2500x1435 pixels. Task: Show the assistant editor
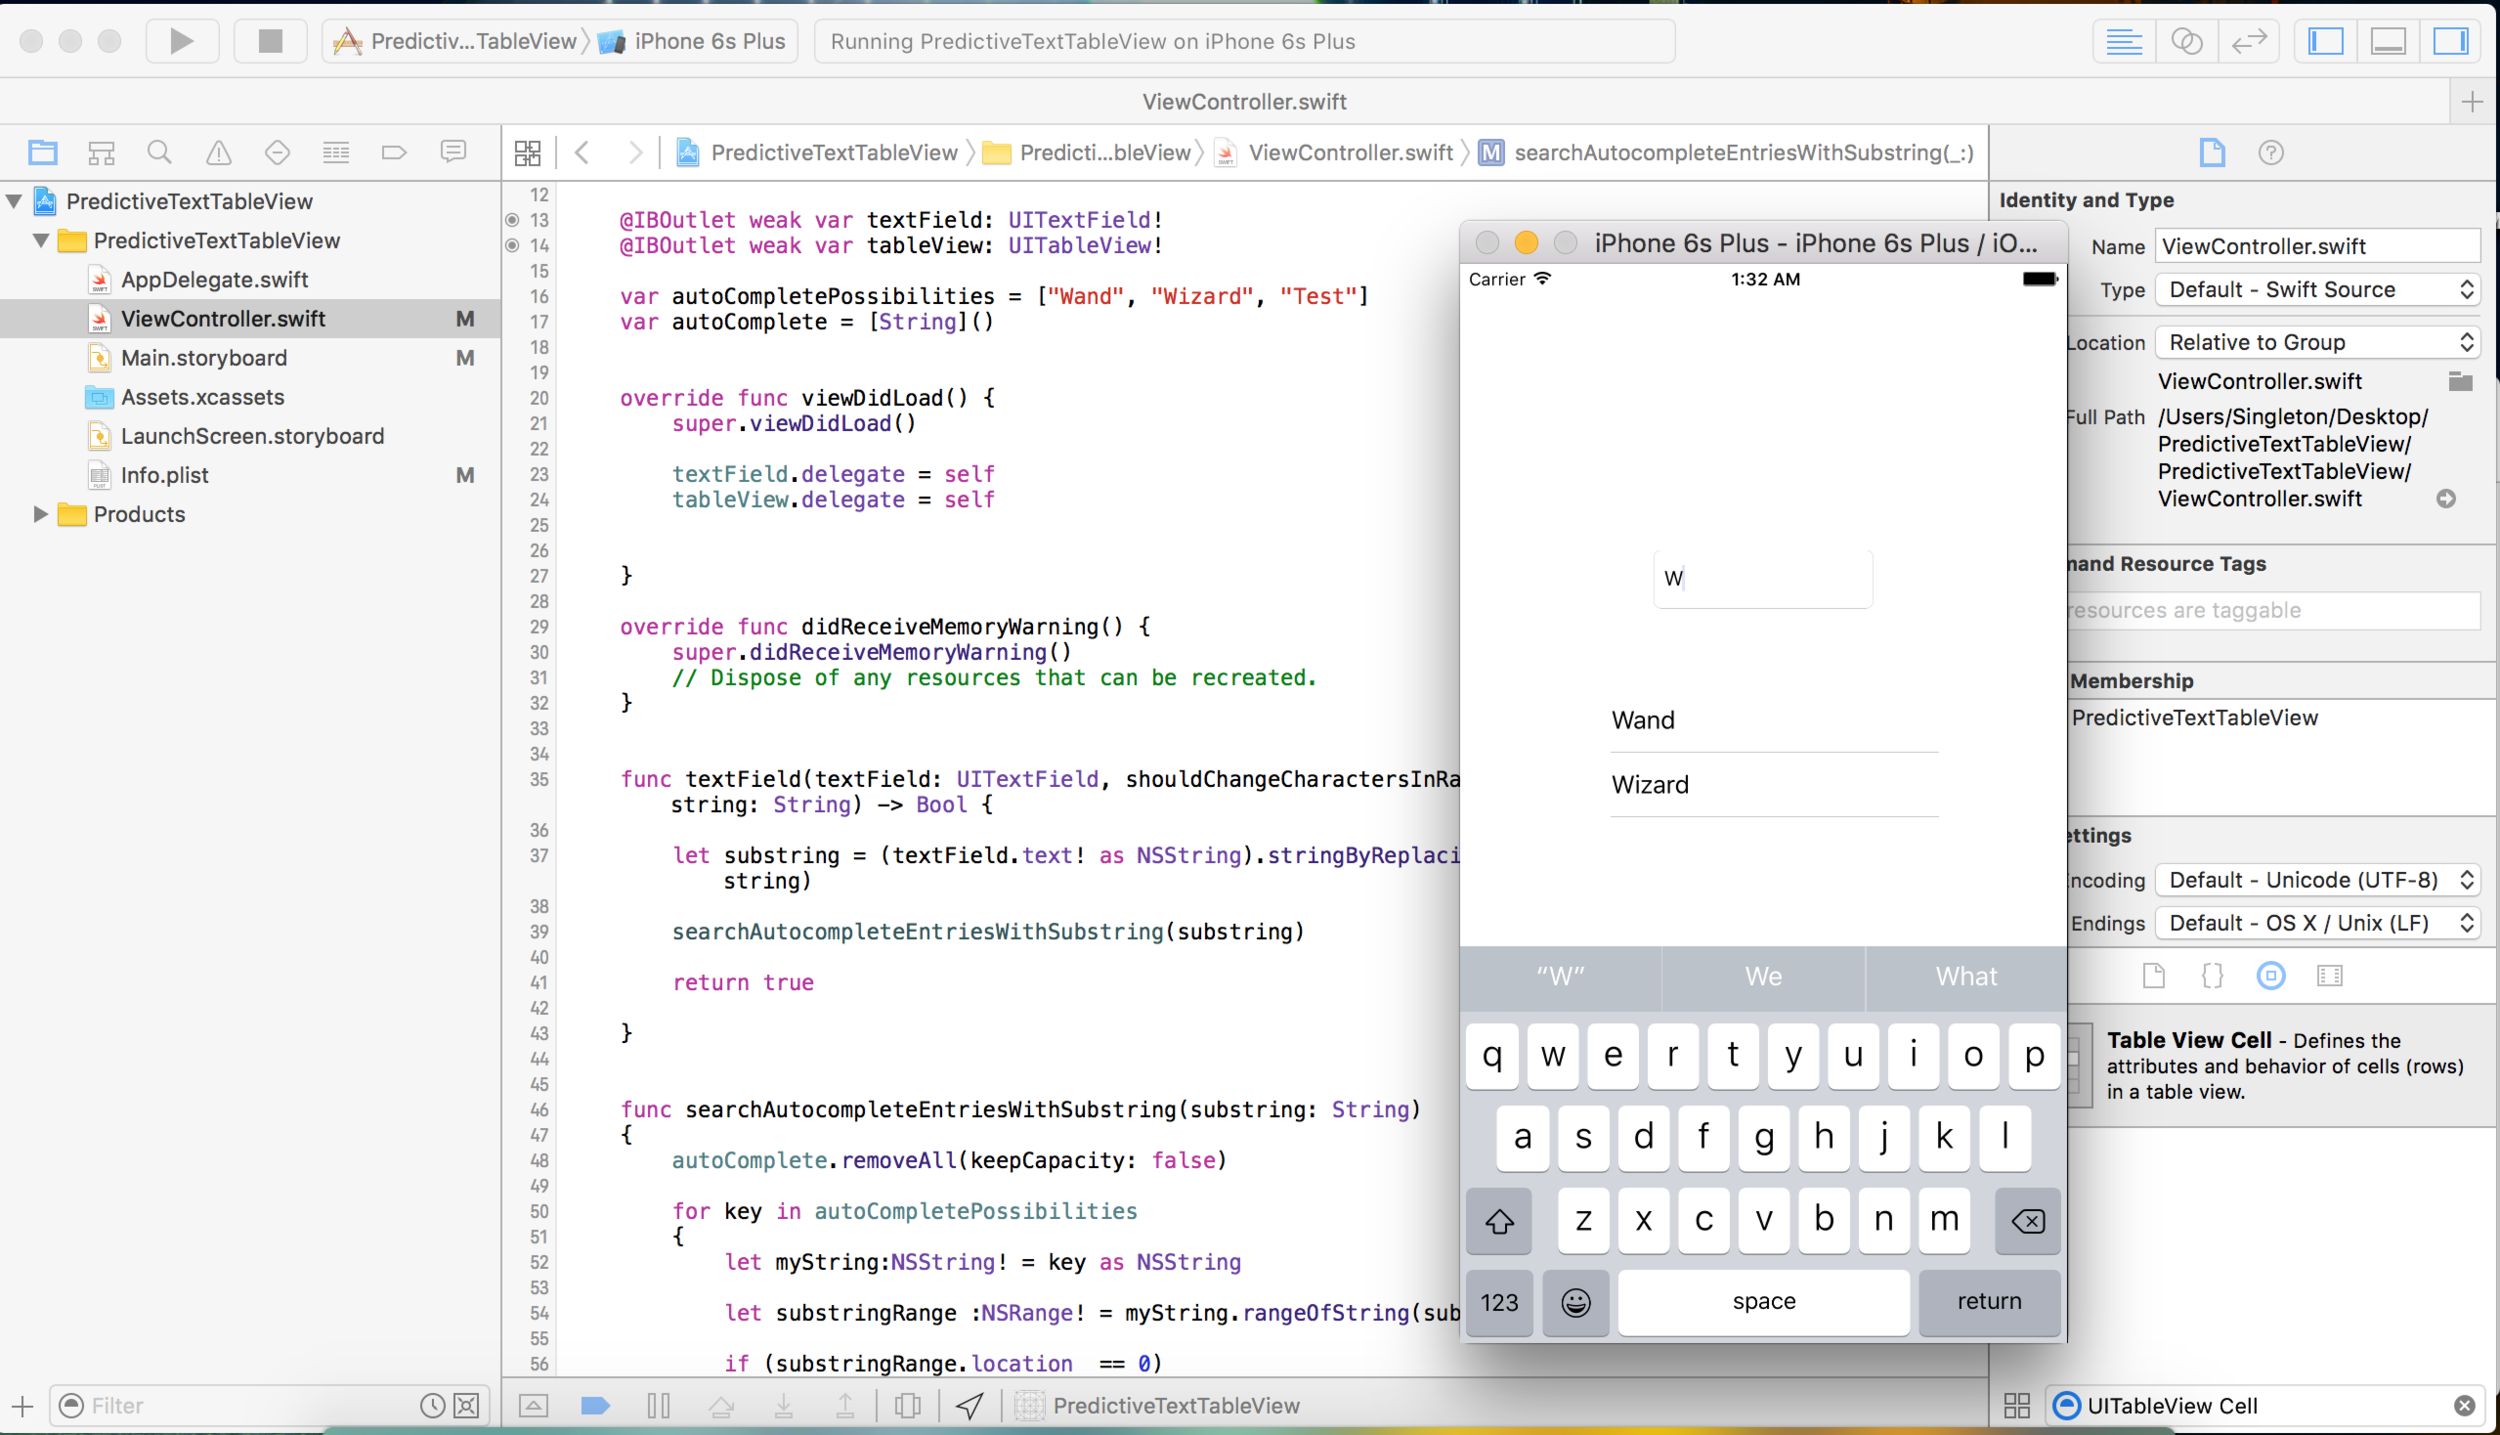[2186, 41]
